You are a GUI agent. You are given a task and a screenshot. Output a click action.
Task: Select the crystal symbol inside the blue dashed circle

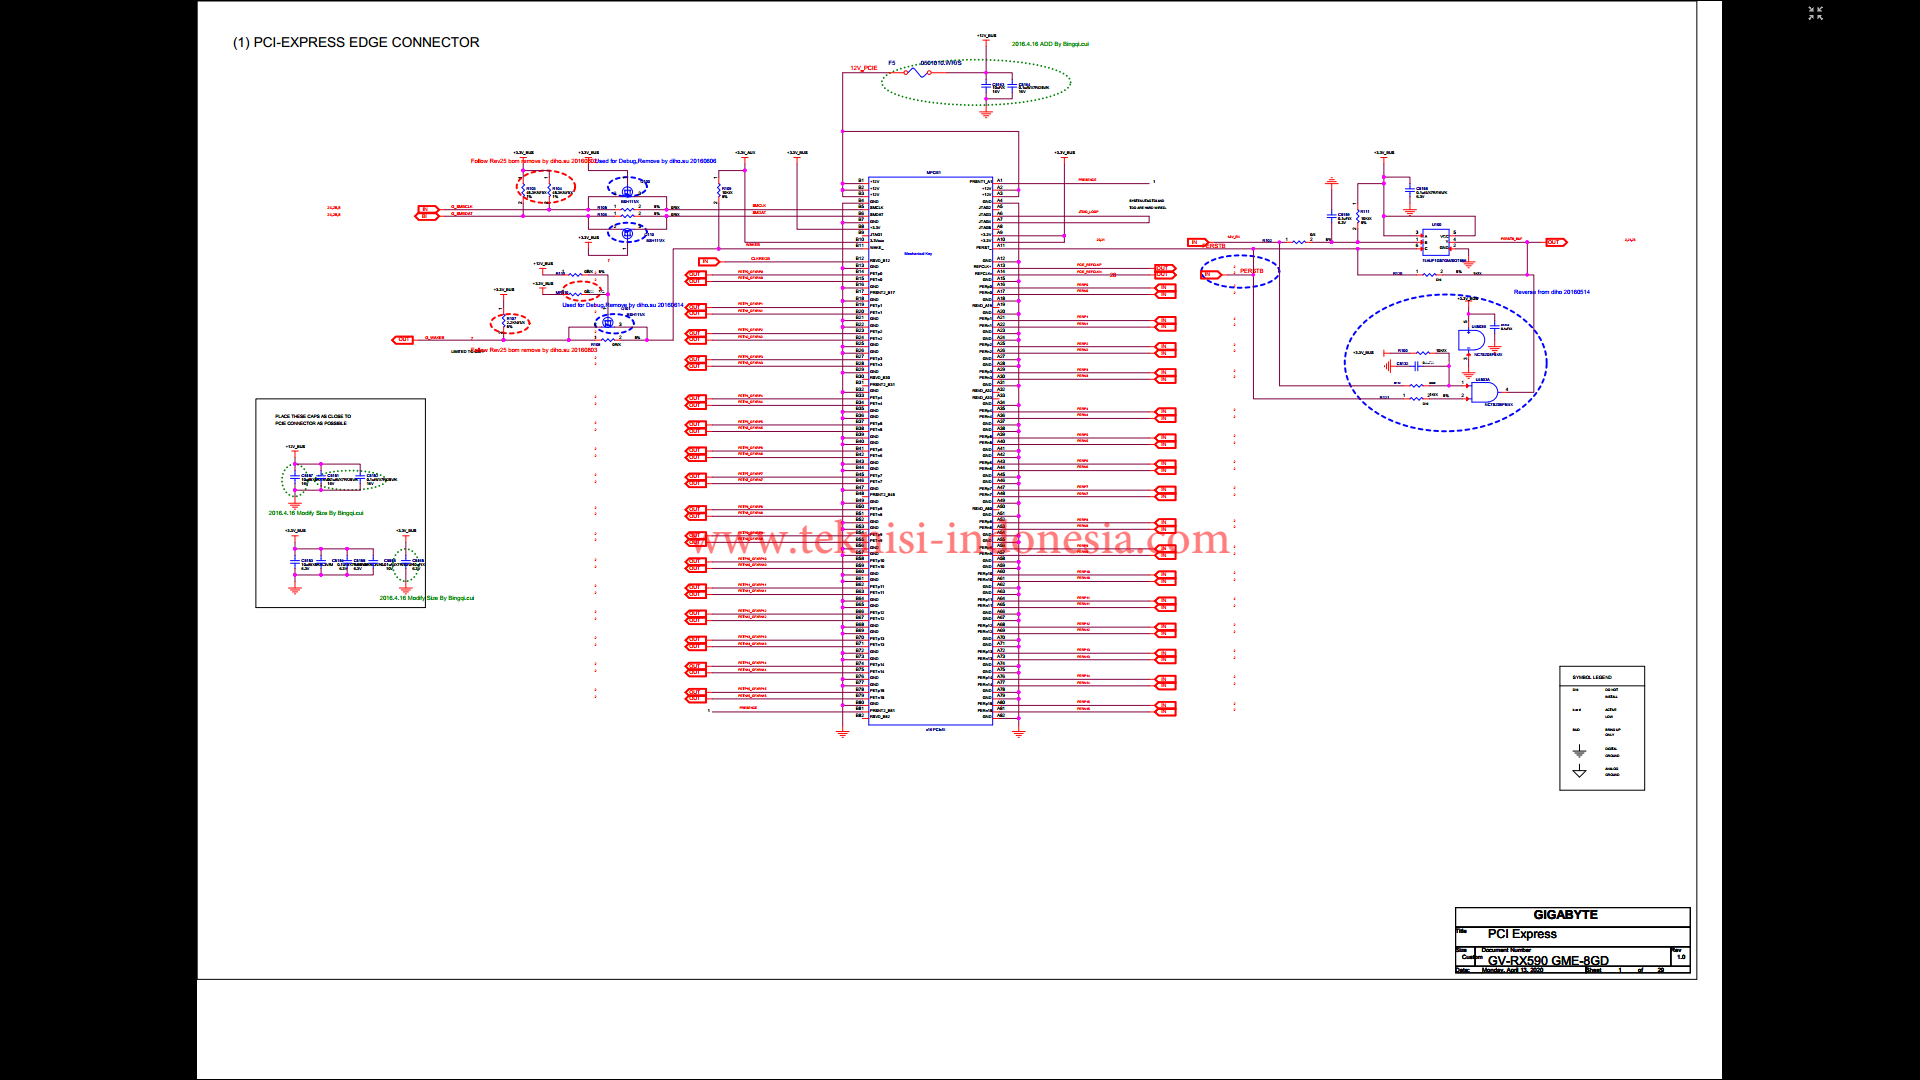627,191
